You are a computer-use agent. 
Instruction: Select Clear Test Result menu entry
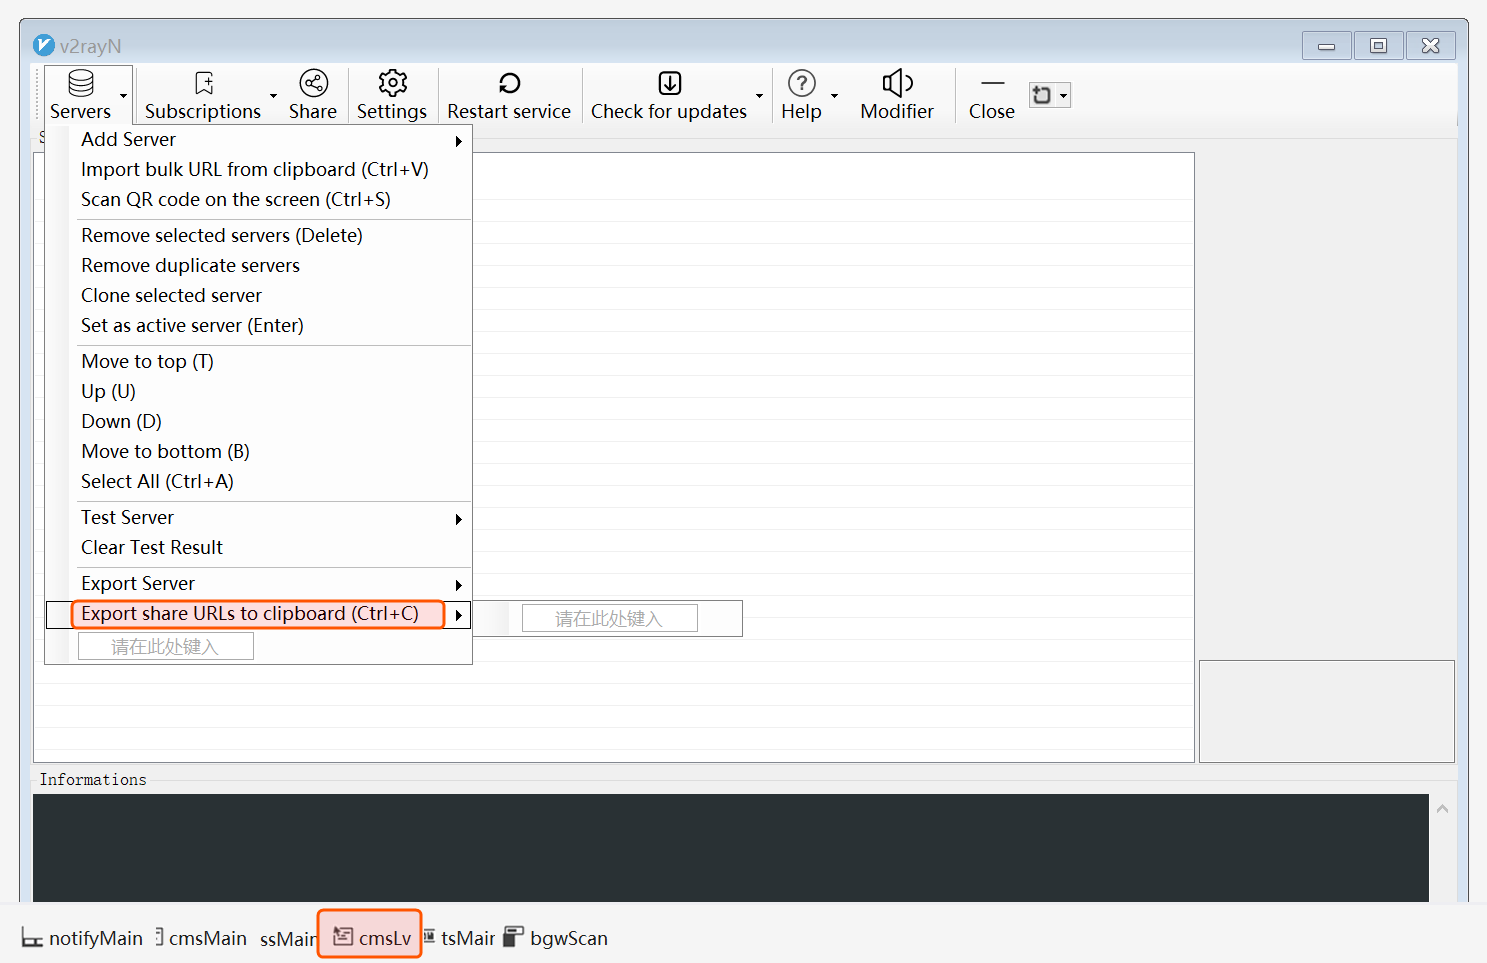click(x=152, y=548)
